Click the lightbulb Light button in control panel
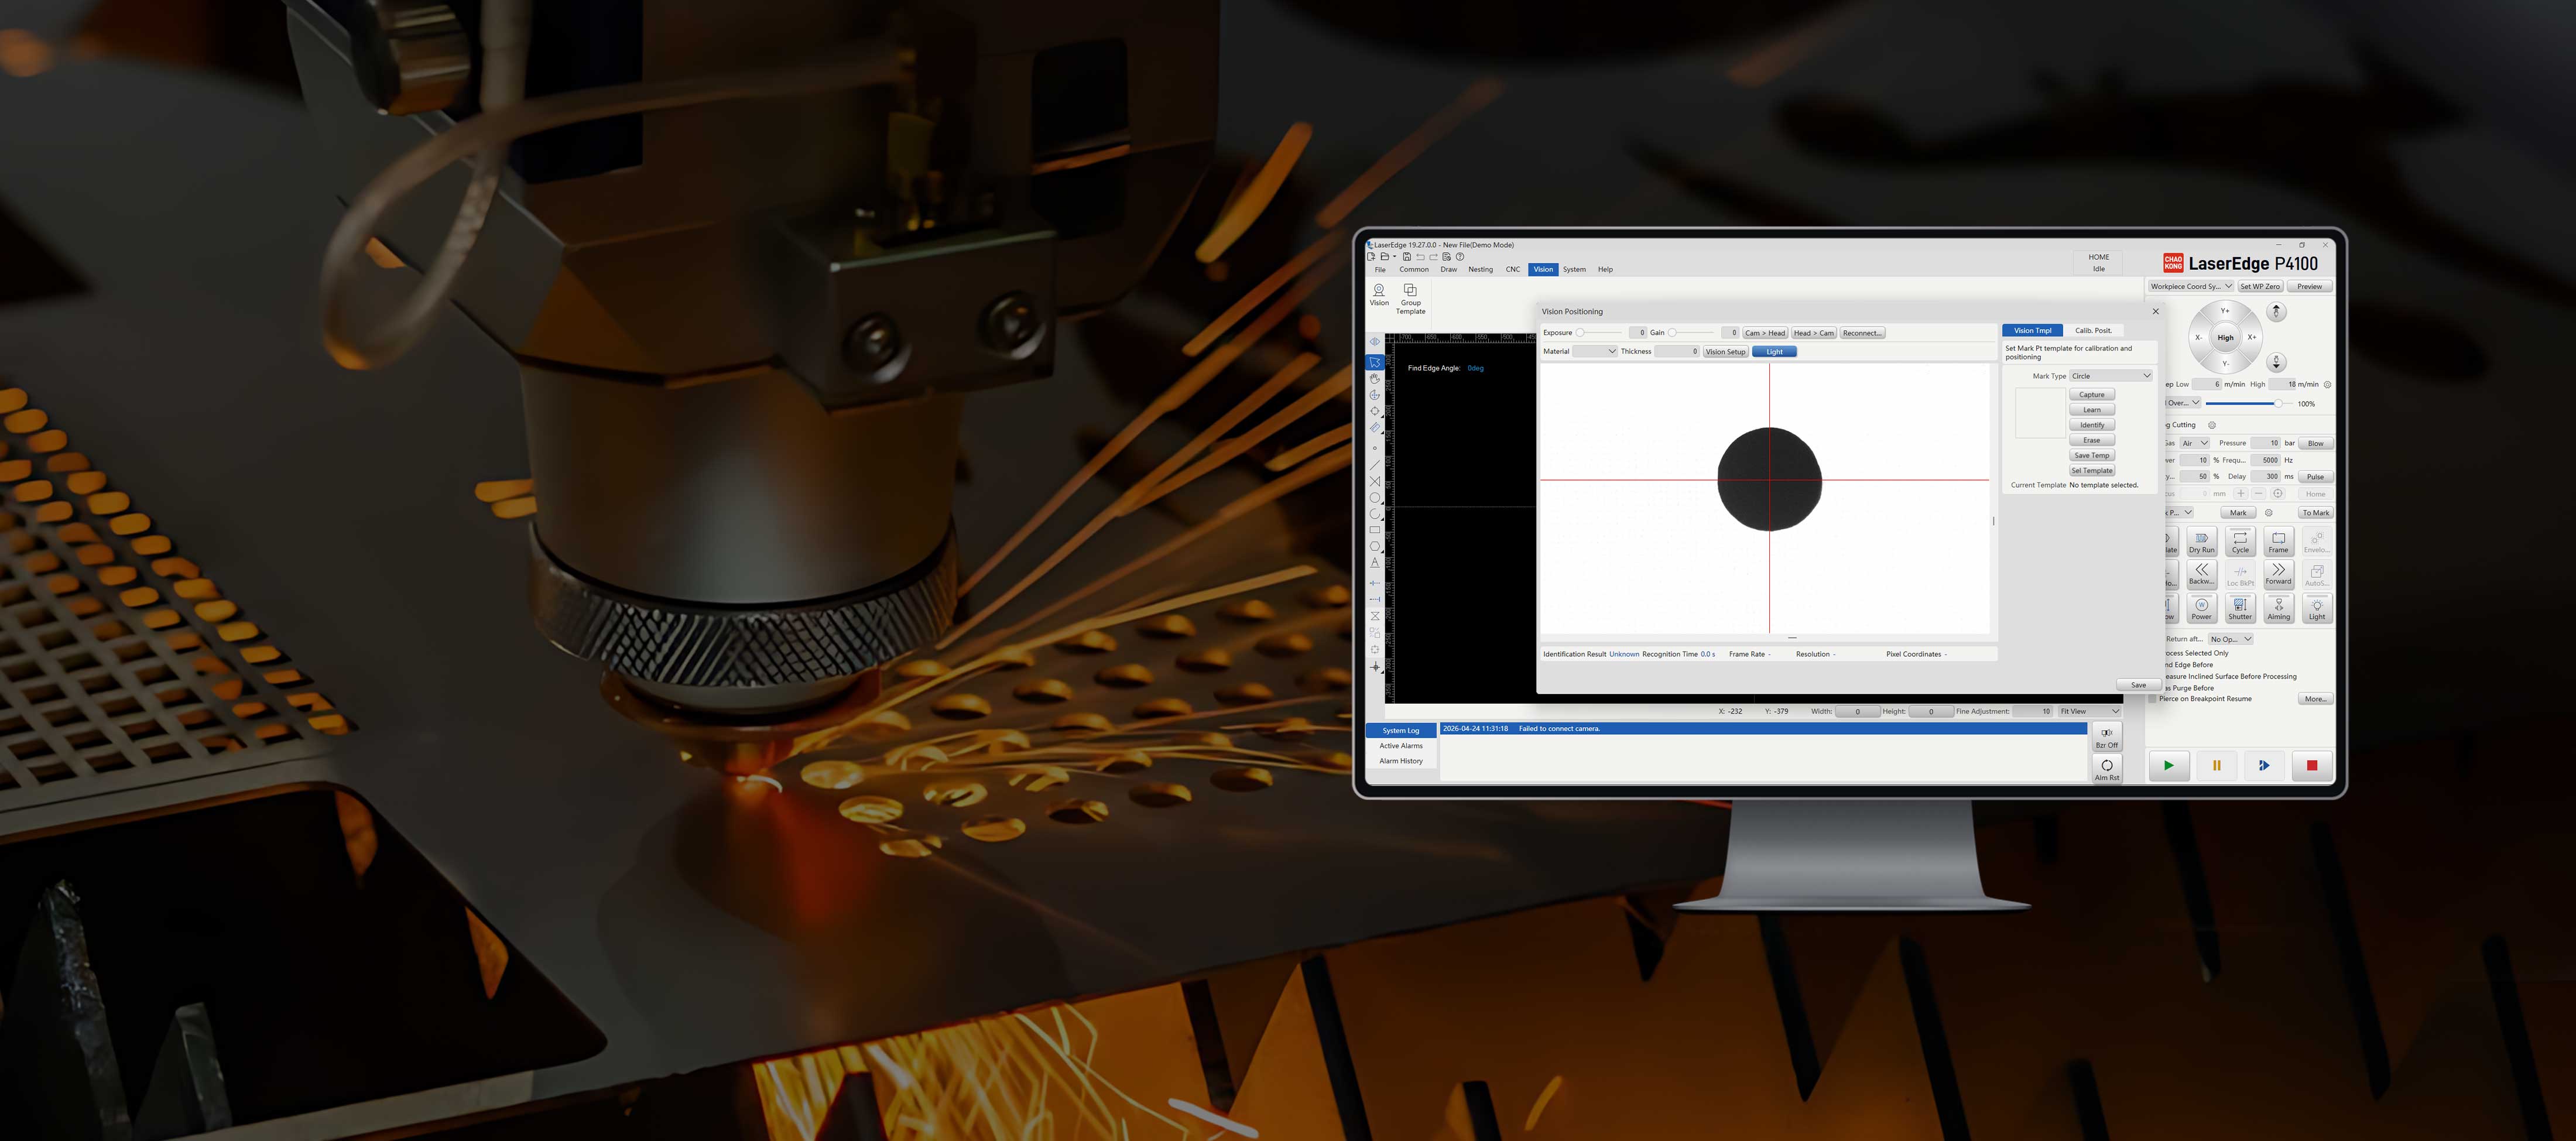This screenshot has height=1141, width=2576. (2317, 608)
